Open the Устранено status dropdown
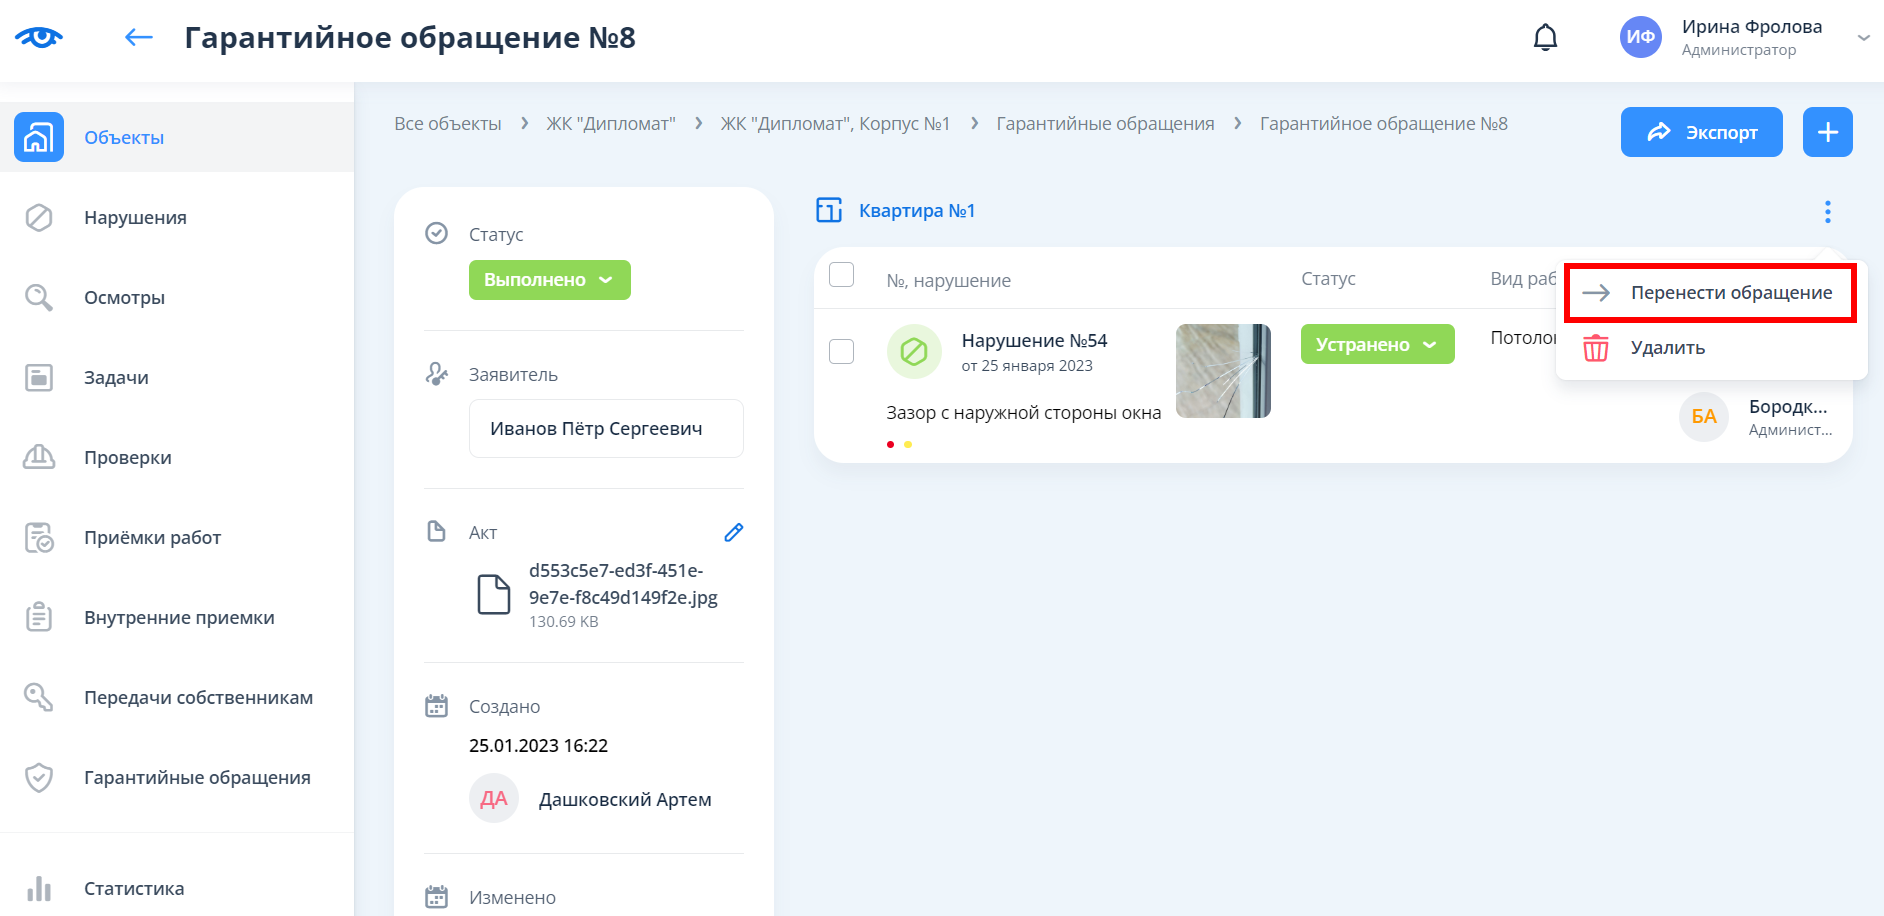The height and width of the screenshot is (916, 1884). point(1376,345)
